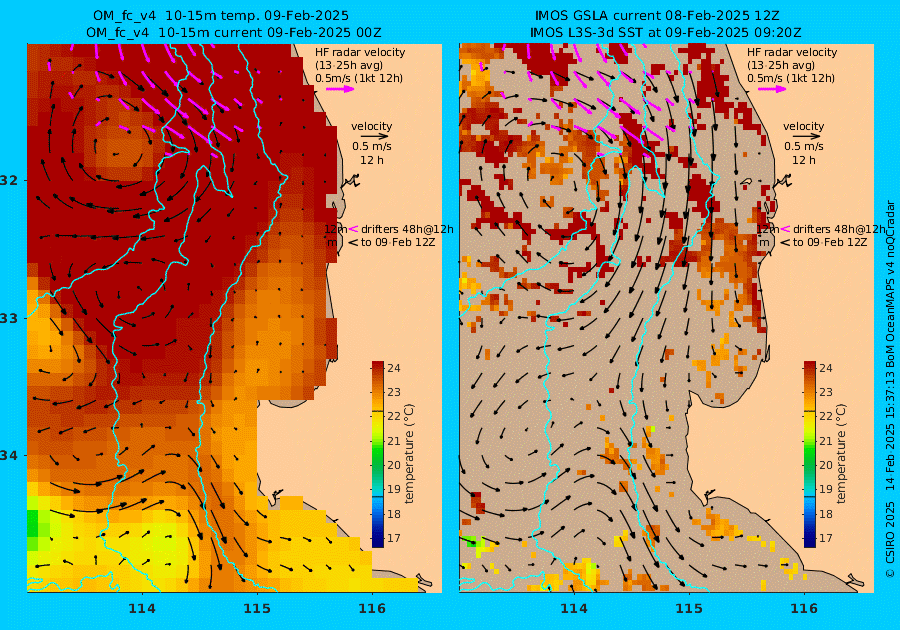The width and height of the screenshot is (900, 630).
Task: Click '12 h' under velocity in left map
Action: click(x=371, y=160)
